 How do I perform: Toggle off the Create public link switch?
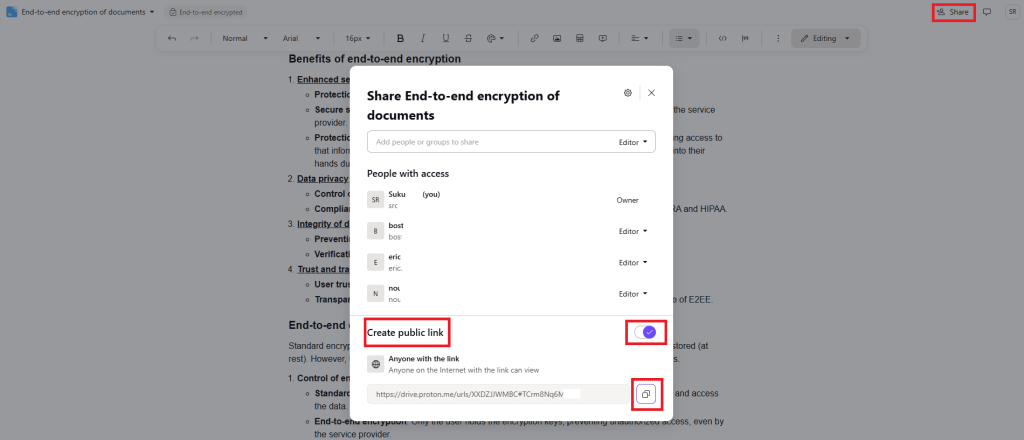point(645,332)
